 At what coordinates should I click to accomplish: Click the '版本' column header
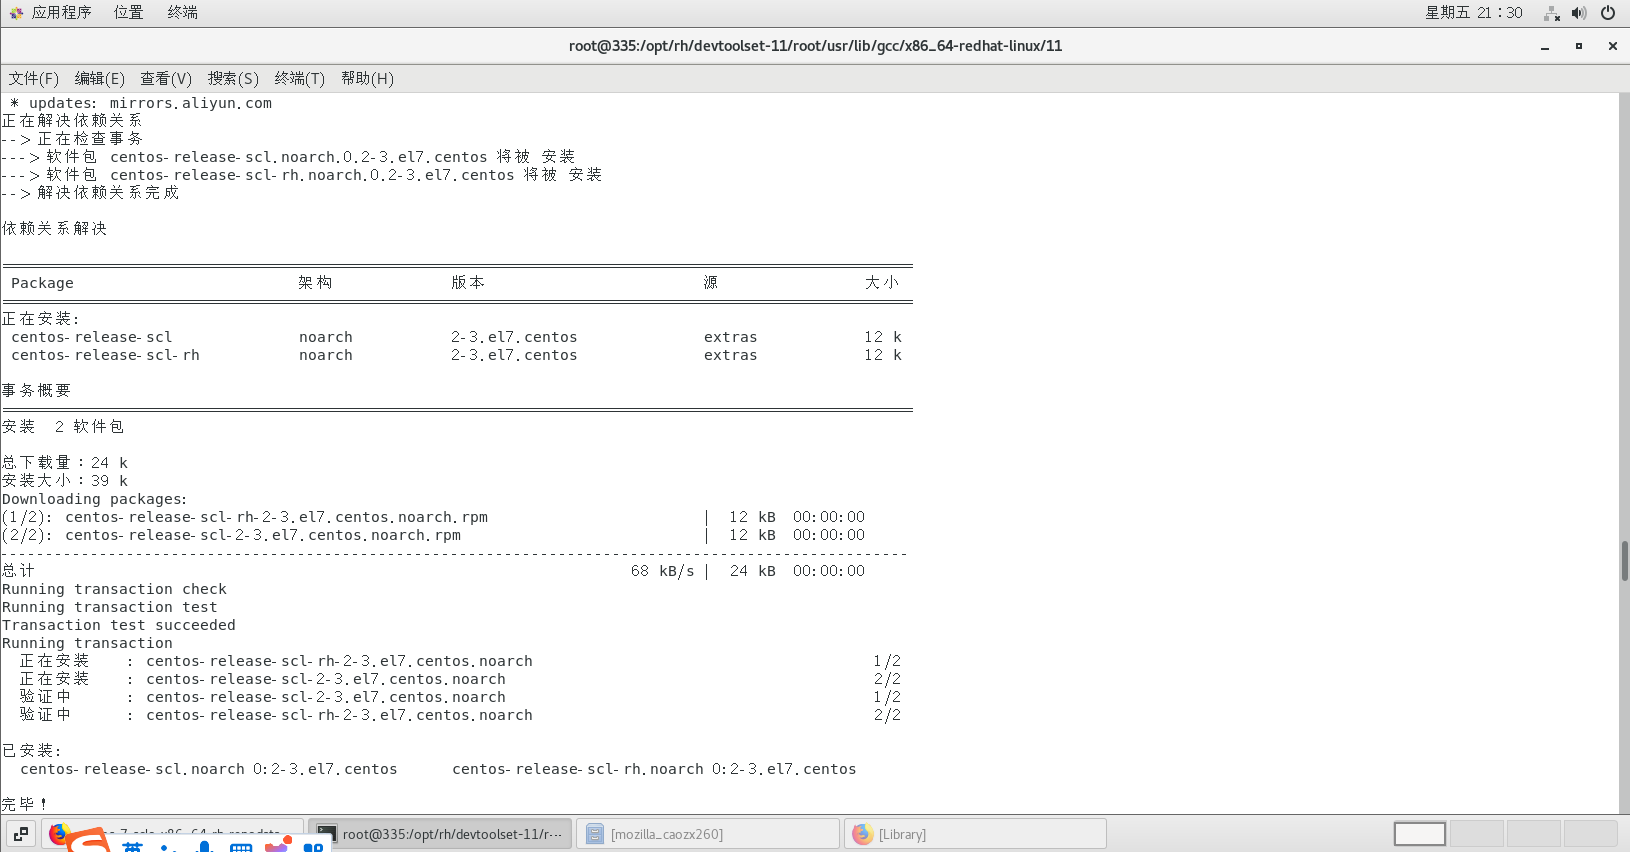468,283
